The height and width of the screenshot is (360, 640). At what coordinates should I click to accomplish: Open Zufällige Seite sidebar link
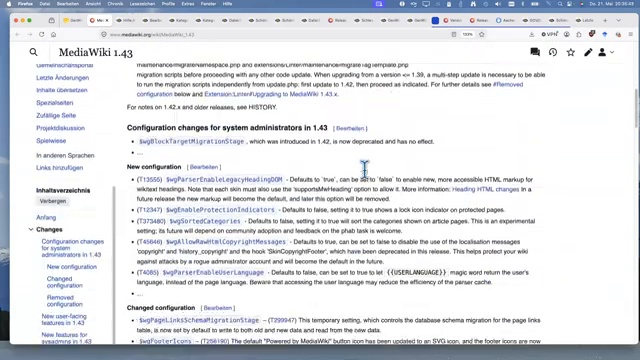click(x=56, y=116)
